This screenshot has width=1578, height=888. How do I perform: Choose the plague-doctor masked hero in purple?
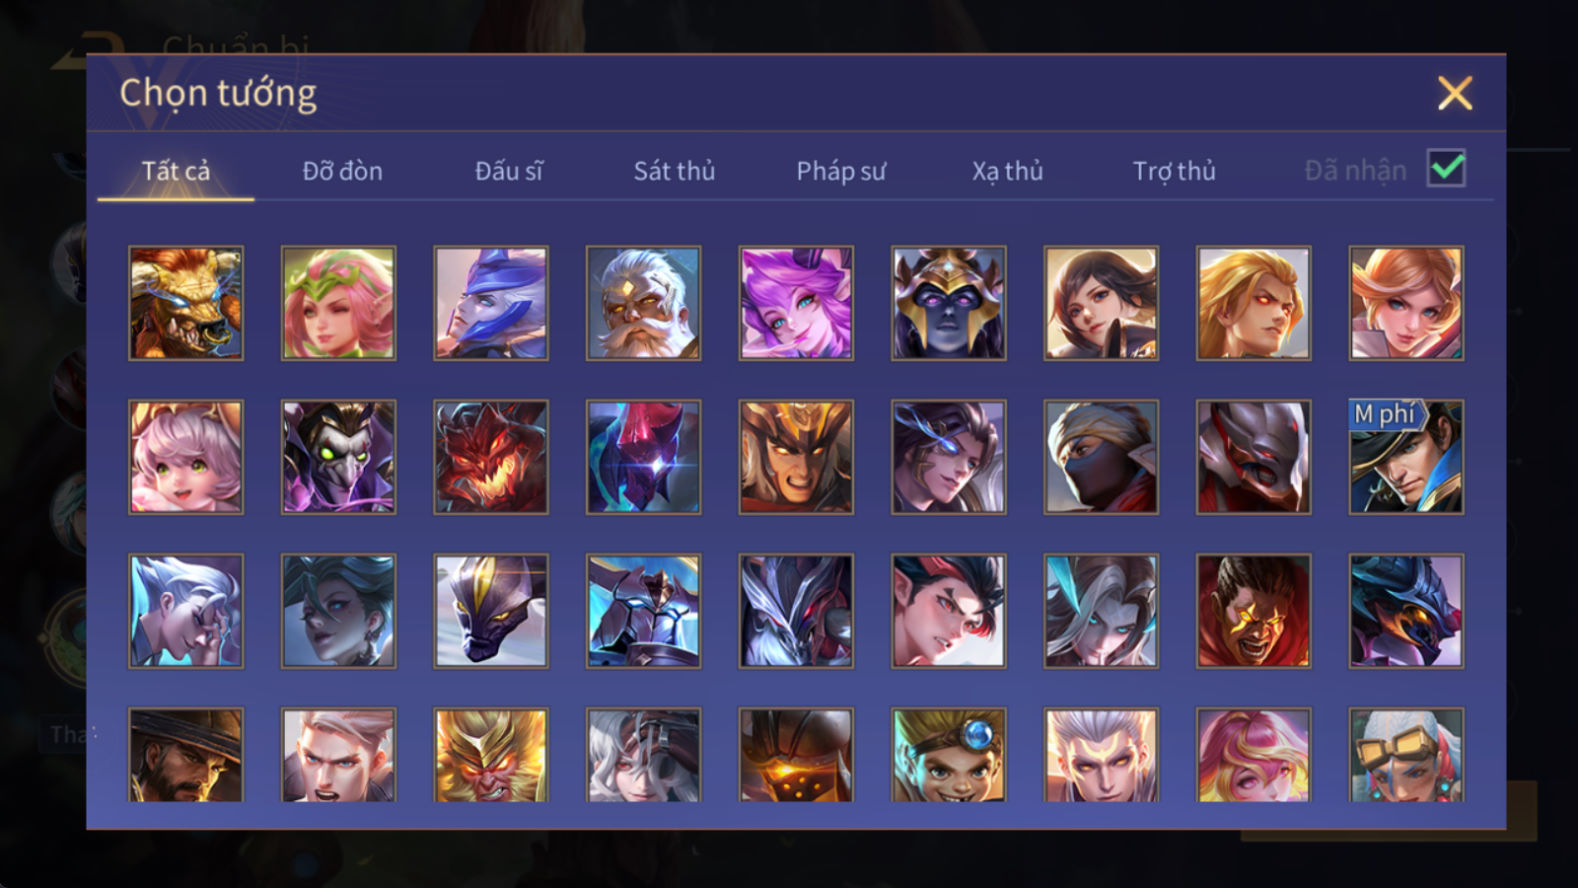click(338, 457)
